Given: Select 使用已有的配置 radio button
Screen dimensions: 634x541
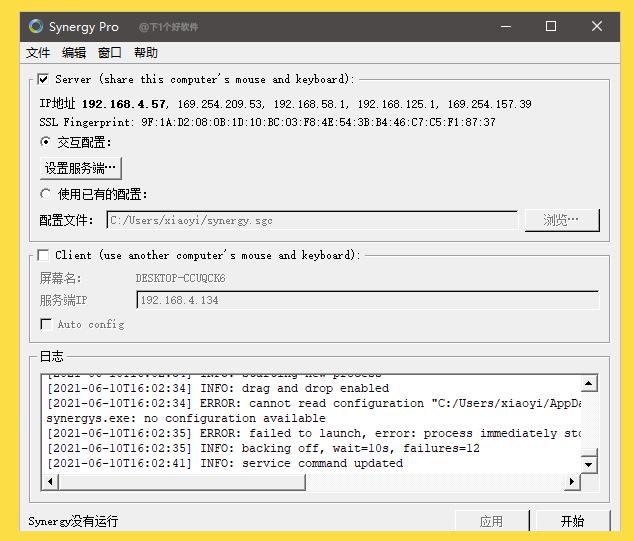Looking at the screenshot, I should coord(46,194).
